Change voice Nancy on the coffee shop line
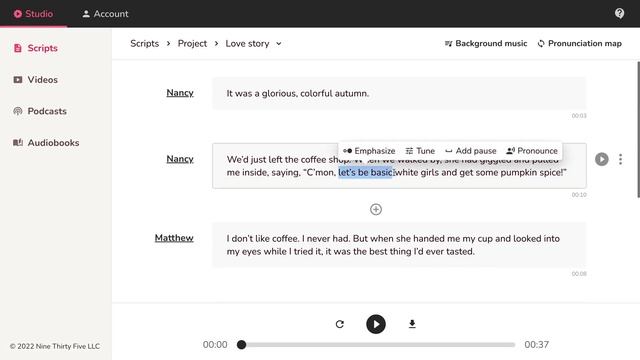Image resolution: width=640 pixels, height=360 pixels. 180,159
